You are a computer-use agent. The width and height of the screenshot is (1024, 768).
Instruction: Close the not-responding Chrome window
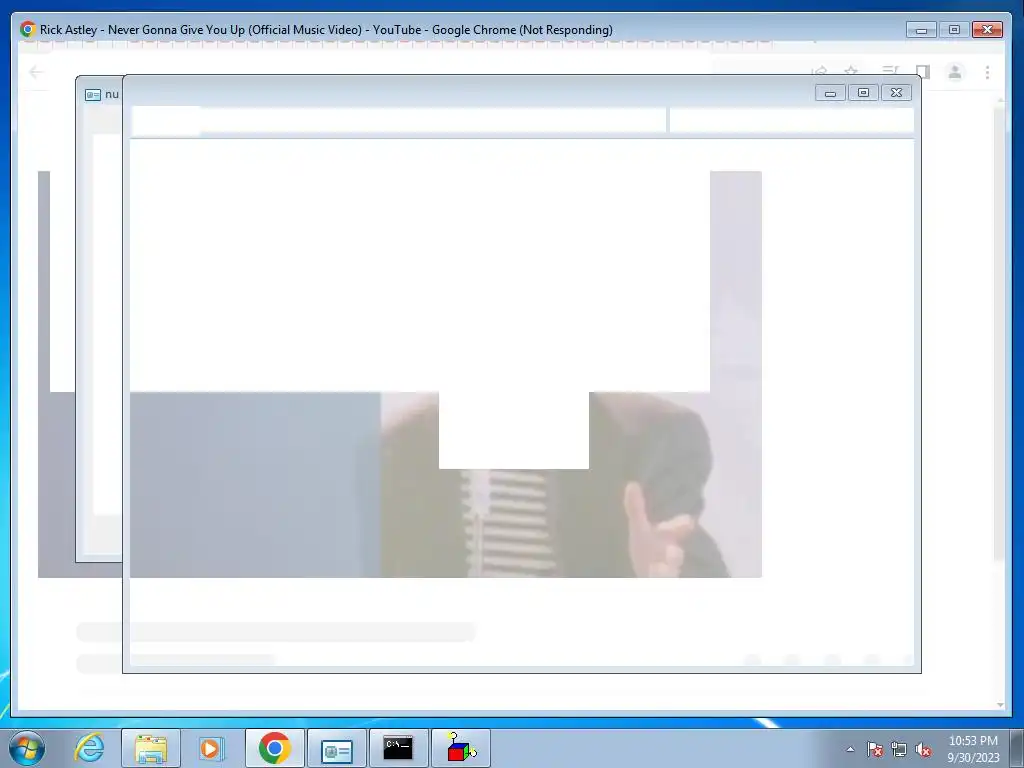[x=987, y=29]
